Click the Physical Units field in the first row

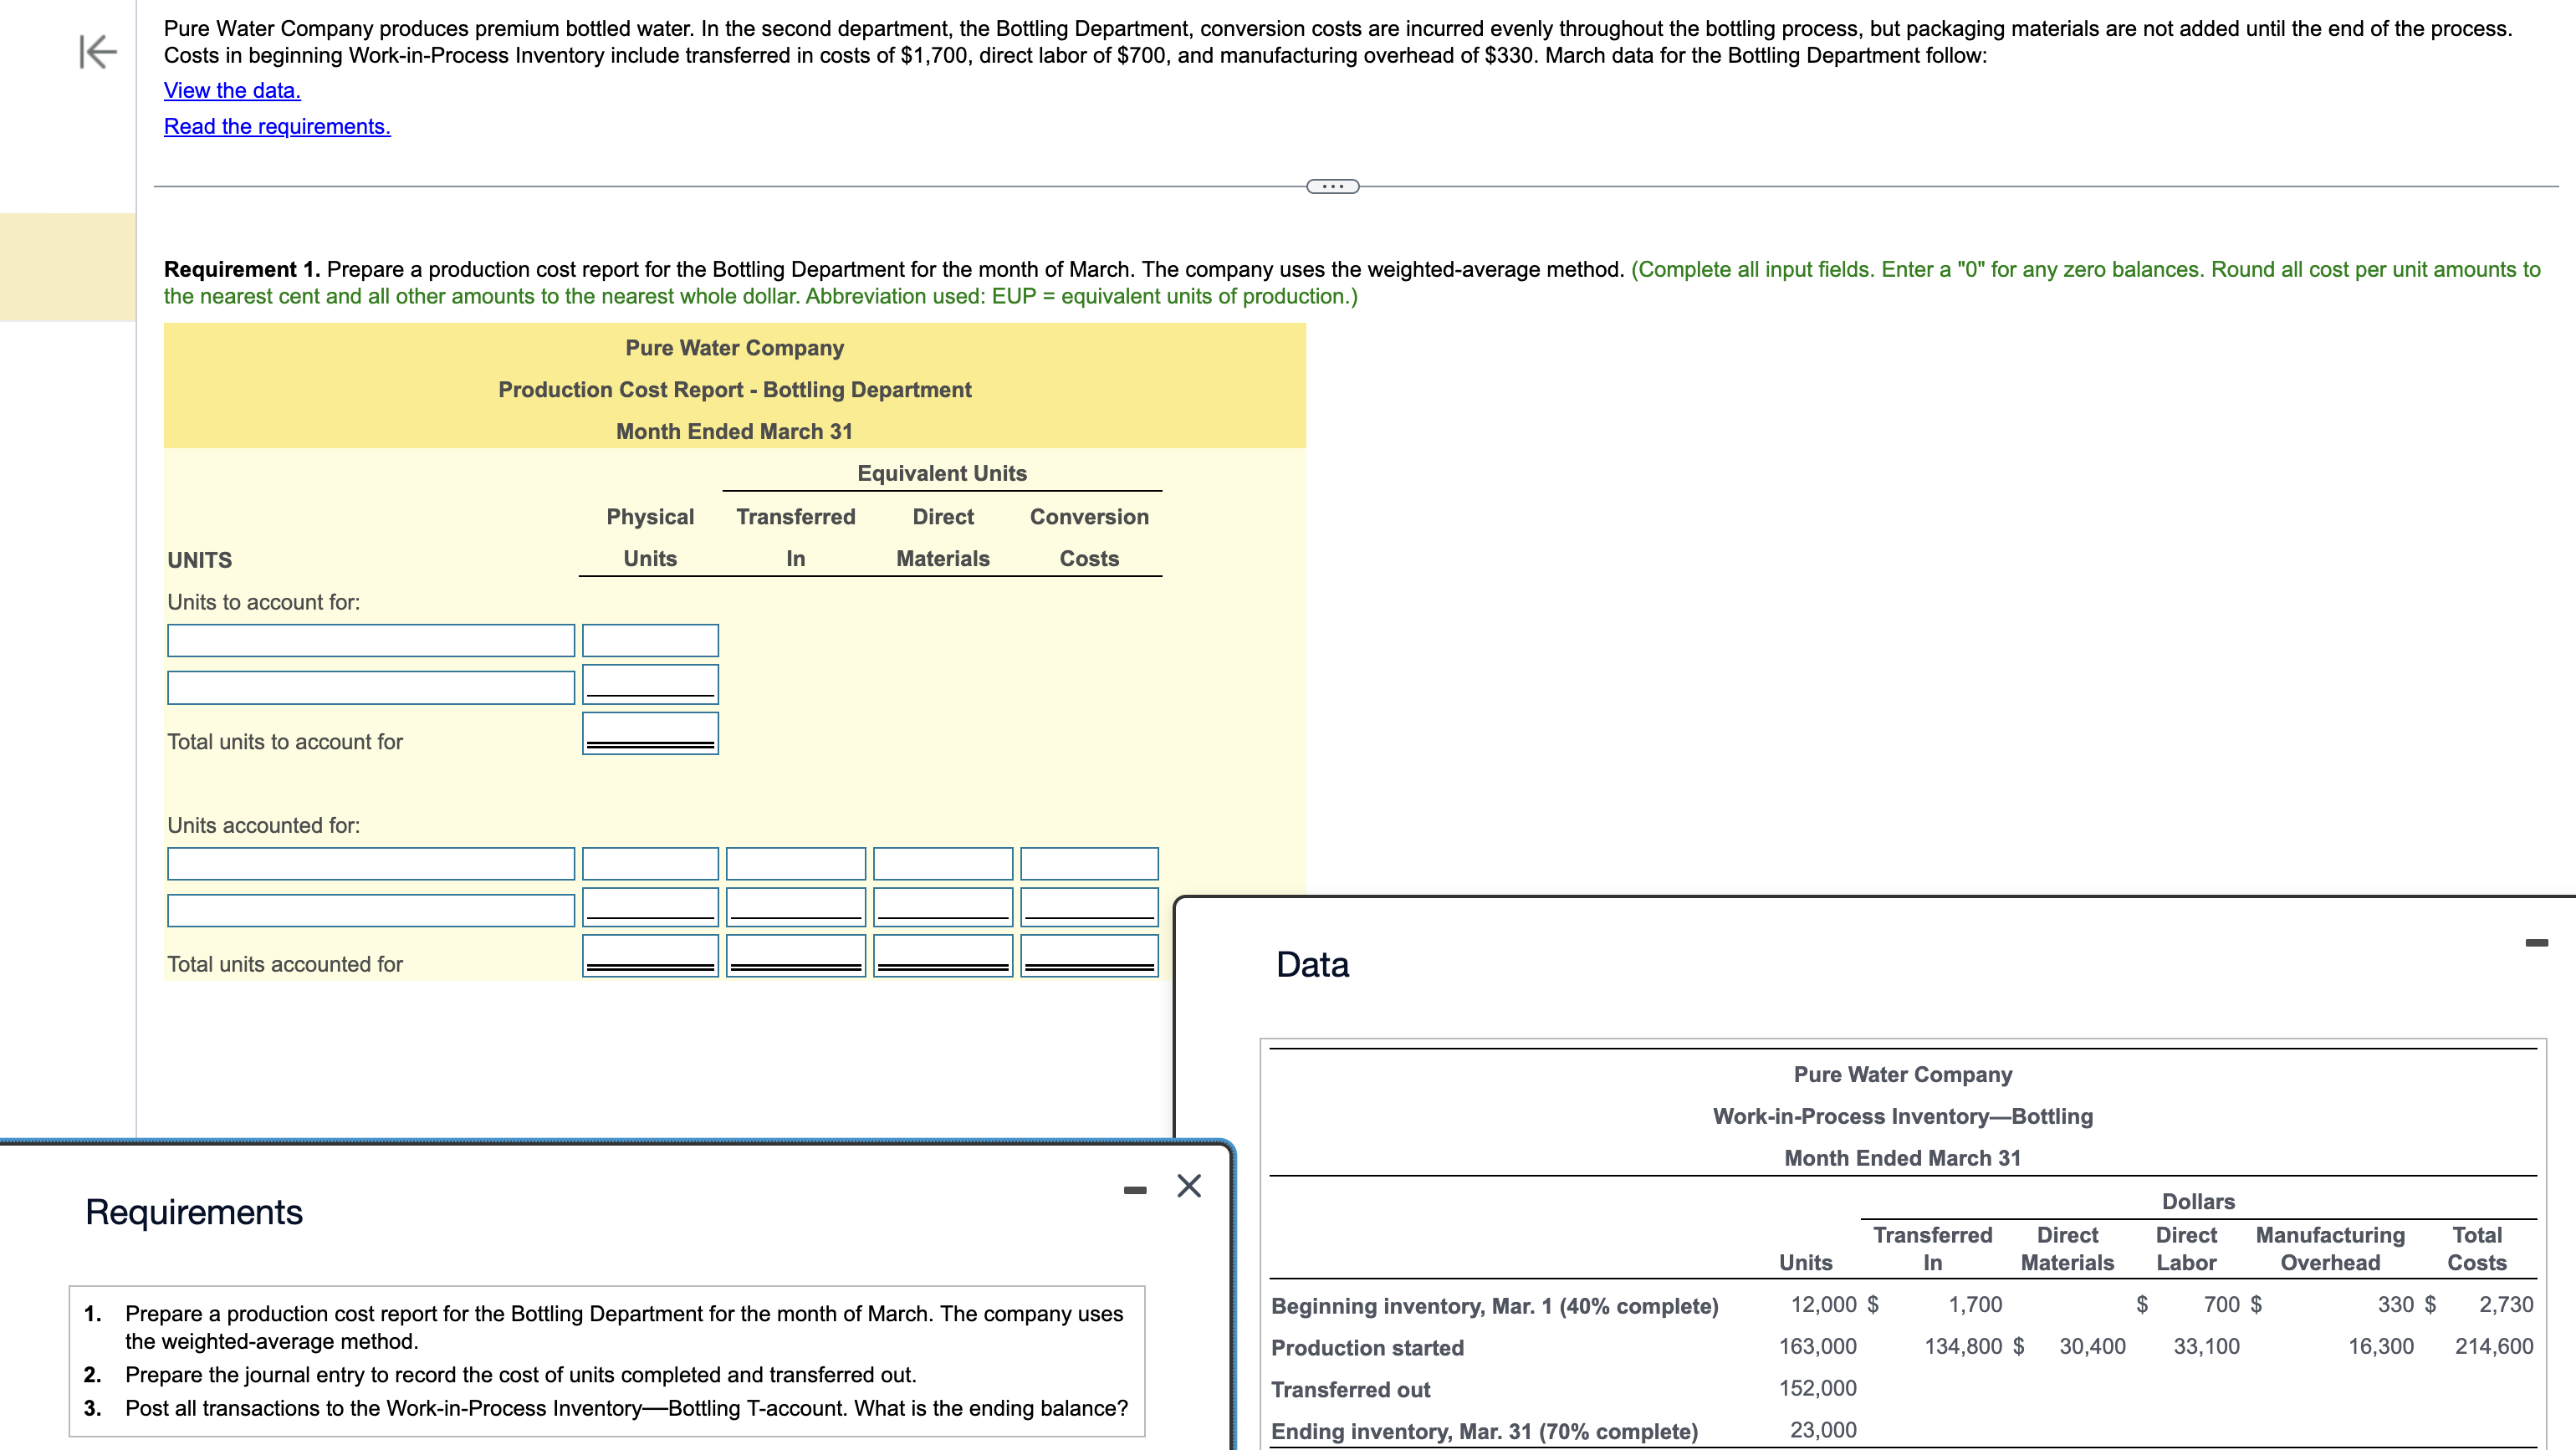[649, 640]
